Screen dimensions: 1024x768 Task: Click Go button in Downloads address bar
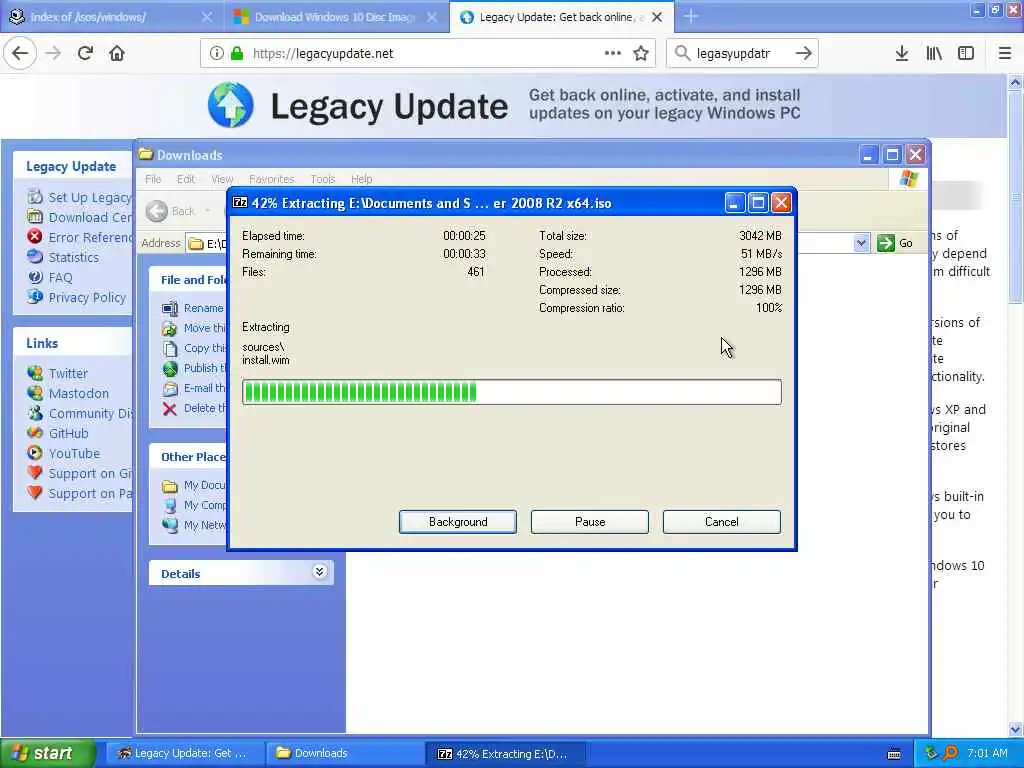(x=895, y=243)
